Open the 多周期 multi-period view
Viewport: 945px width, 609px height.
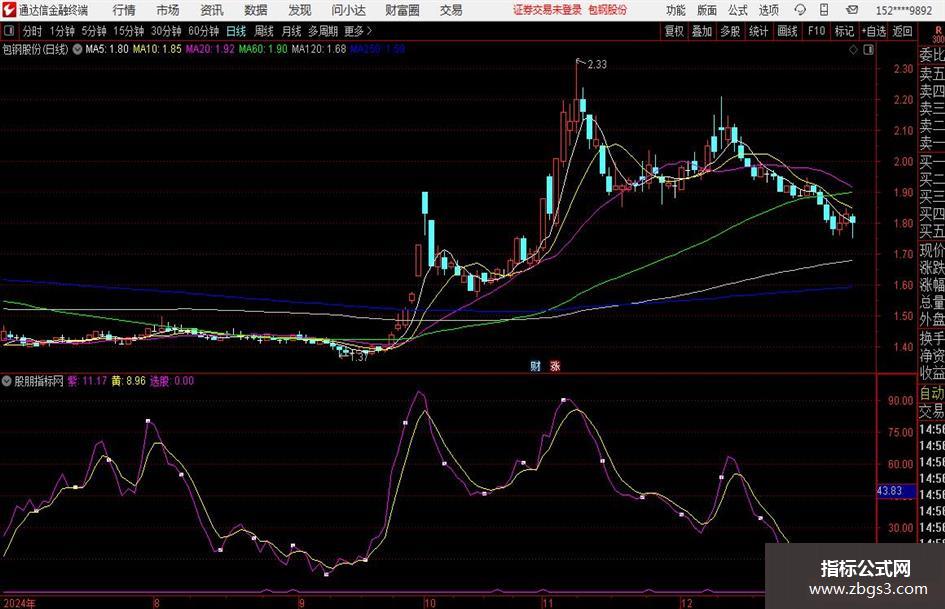point(323,31)
